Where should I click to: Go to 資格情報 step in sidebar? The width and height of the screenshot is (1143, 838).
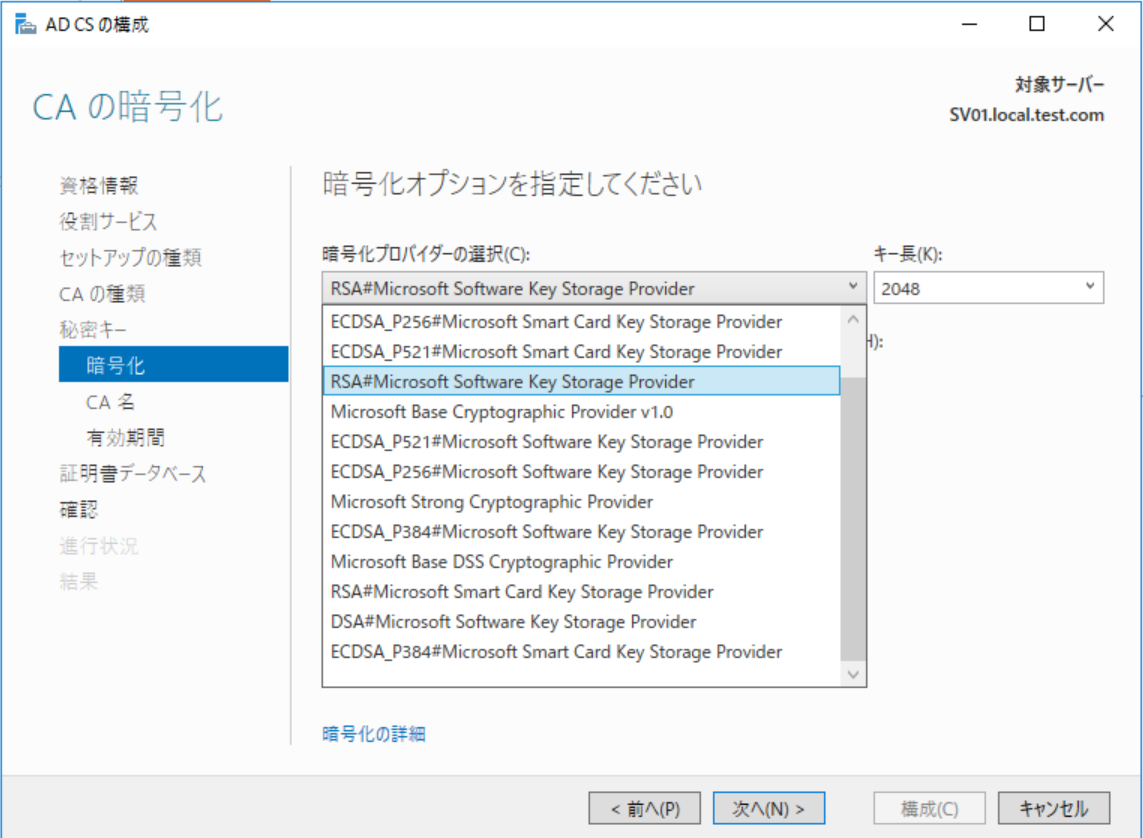coord(98,185)
